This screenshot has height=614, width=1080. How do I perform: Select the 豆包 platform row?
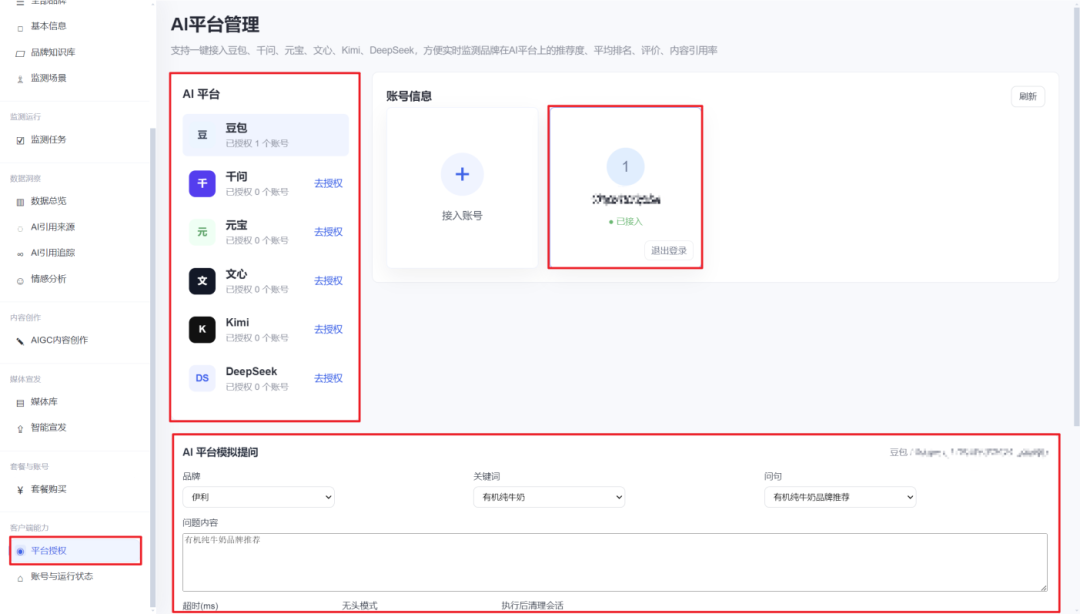point(265,135)
